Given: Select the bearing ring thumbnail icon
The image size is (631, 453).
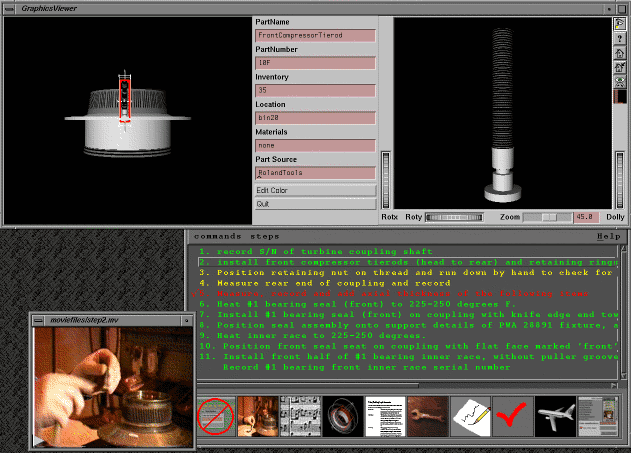Looking at the screenshot, I should point(340,416).
